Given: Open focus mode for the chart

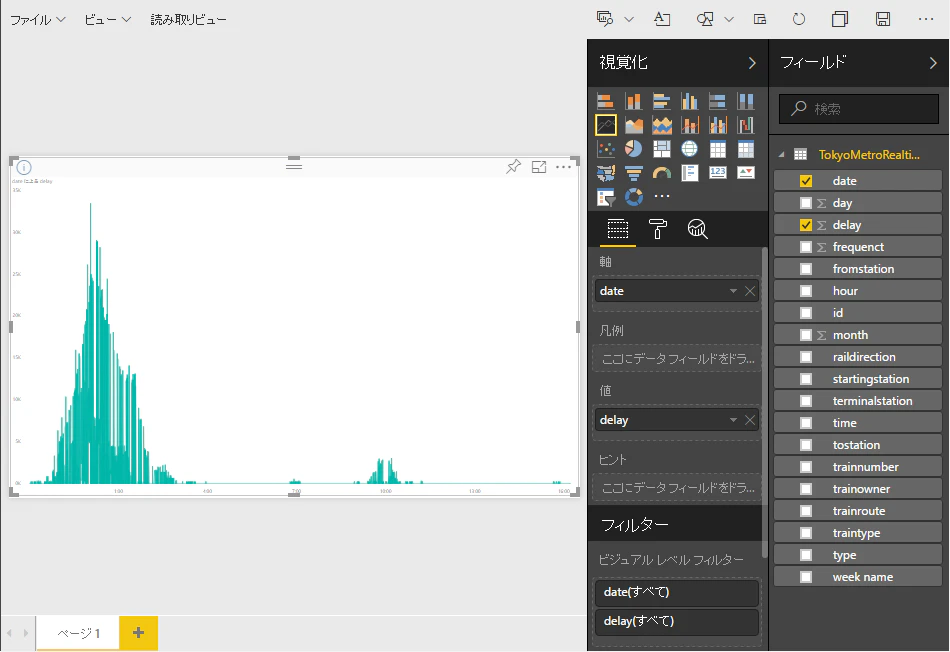Looking at the screenshot, I should point(539,167).
